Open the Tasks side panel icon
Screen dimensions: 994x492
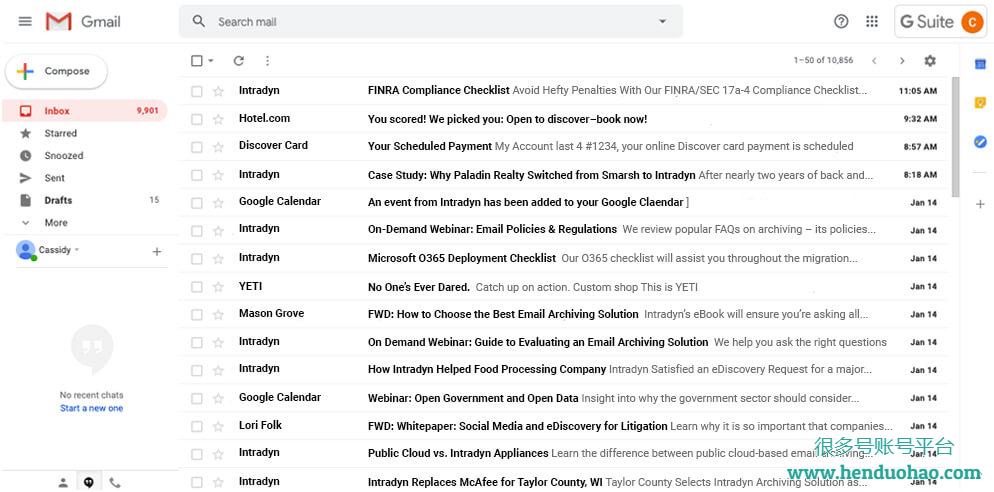(980, 142)
